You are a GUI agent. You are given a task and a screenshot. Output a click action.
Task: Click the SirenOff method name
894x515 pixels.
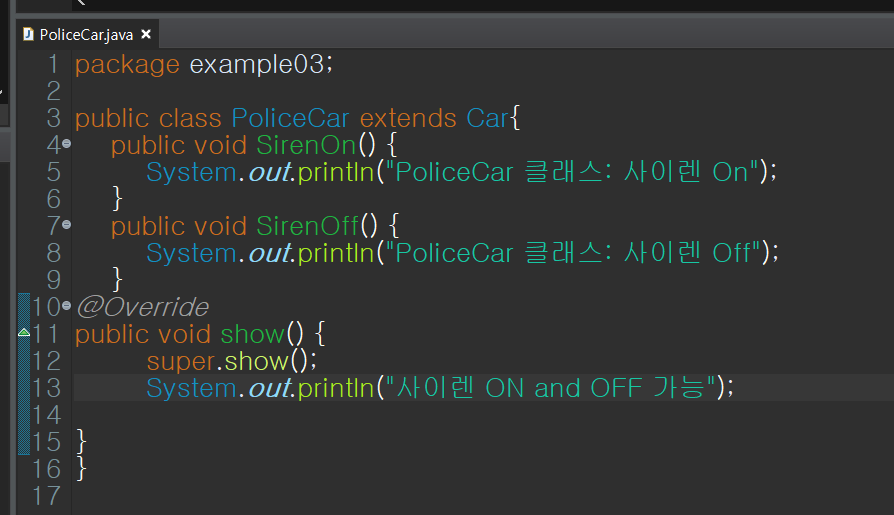click(307, 226)
